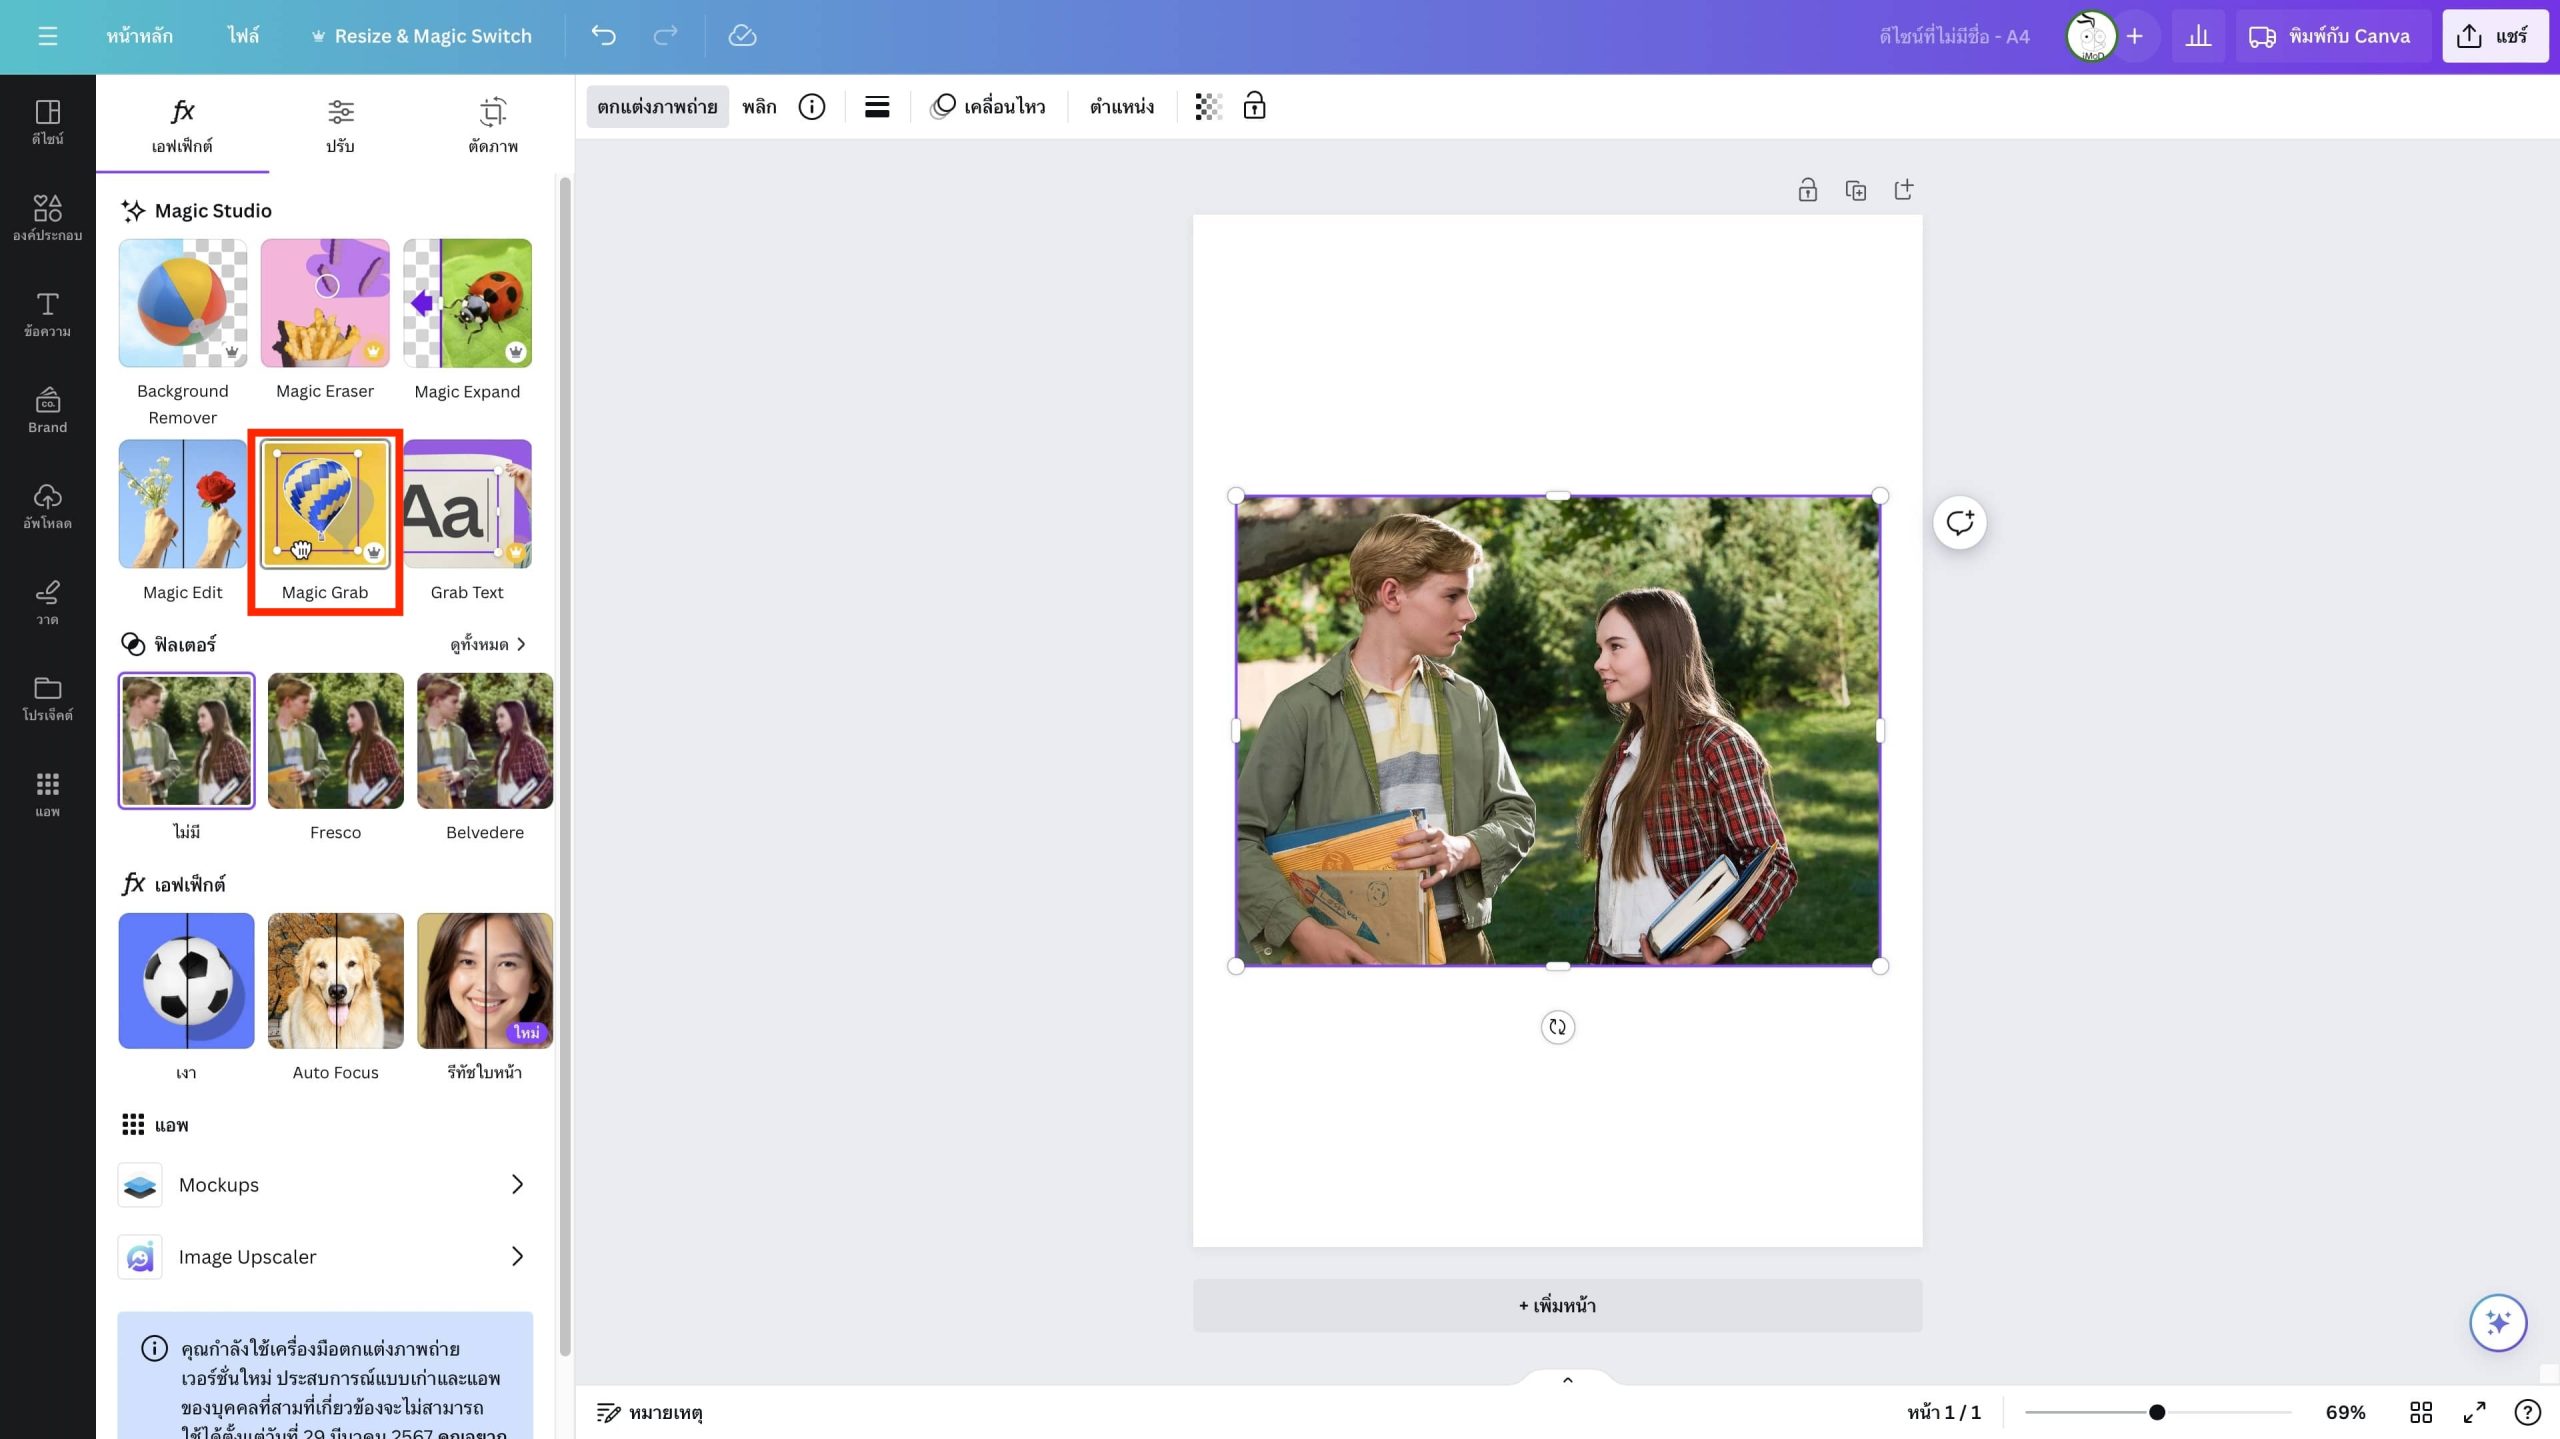Click the image info icon
2560x1439 pixels.
pos(811,107)
